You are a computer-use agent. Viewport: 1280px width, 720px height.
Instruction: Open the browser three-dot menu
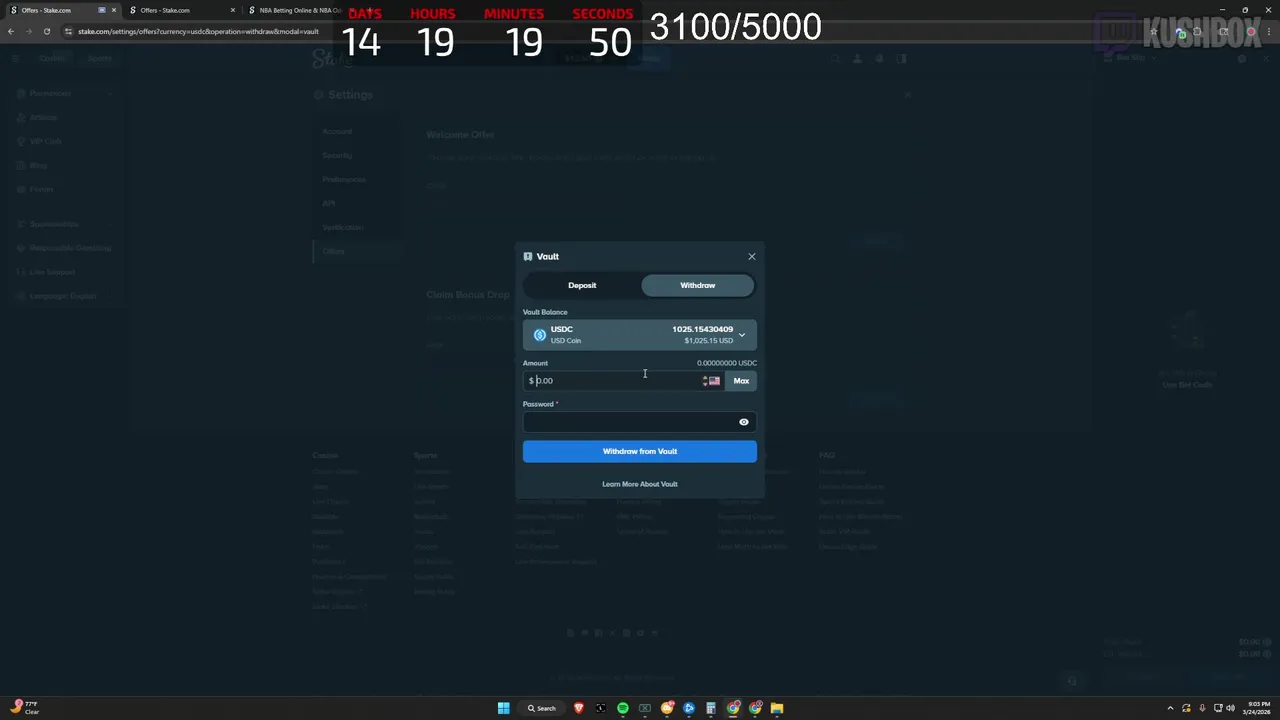click(1269, 32)
